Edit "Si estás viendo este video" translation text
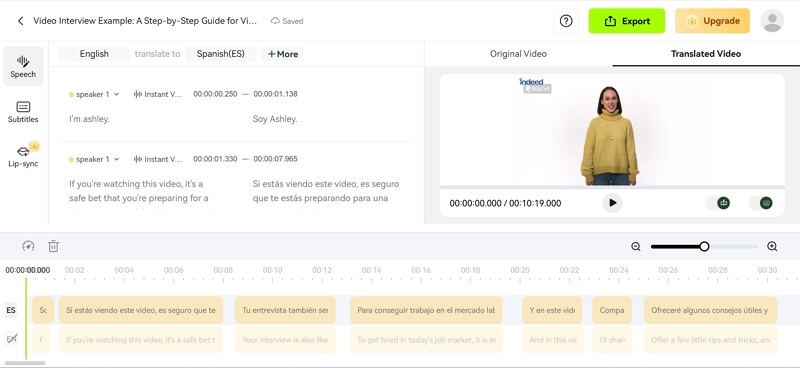This screenshot has height=368, width=800. click(326, 191)
